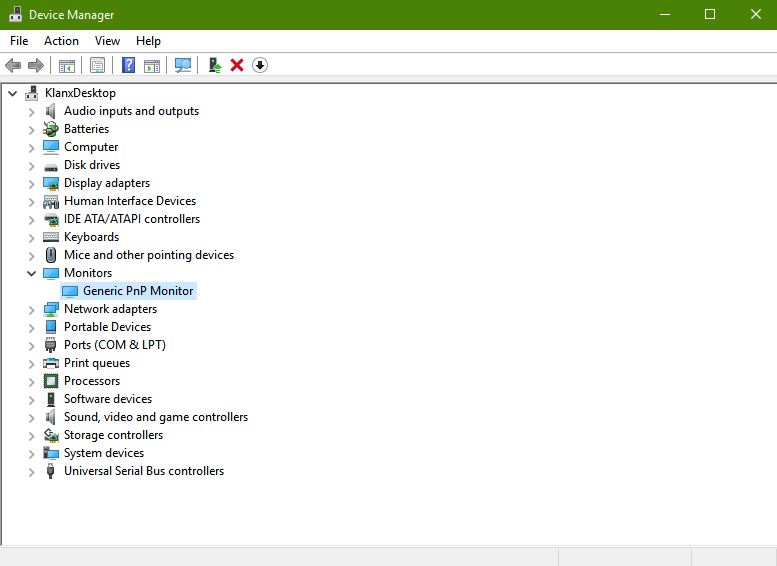Image resolution: width=777 pixels, height=566 pixels.
Task: Click the Display adapters category icon
Action: click(51, 183)
